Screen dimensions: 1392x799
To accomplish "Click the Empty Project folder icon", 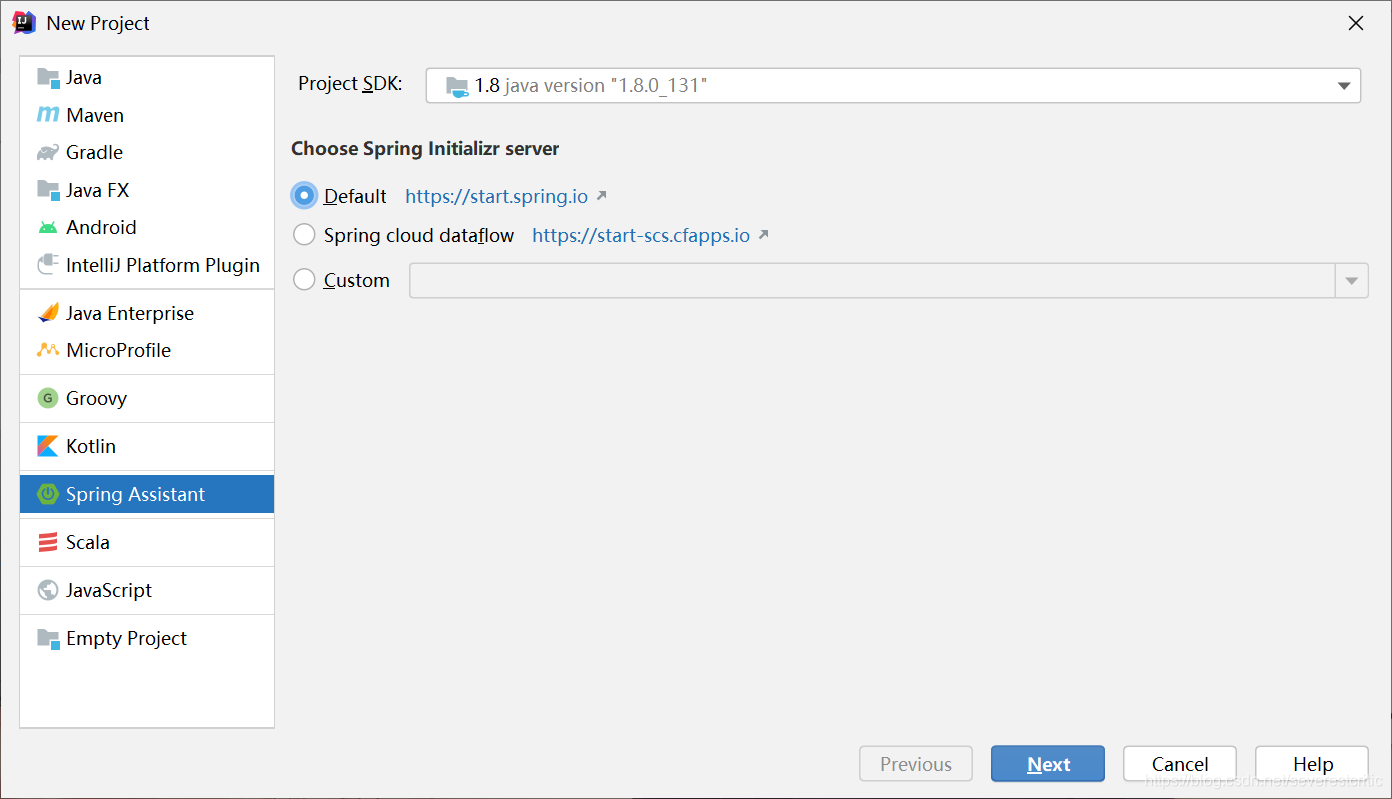I will (x=48, y=638).
